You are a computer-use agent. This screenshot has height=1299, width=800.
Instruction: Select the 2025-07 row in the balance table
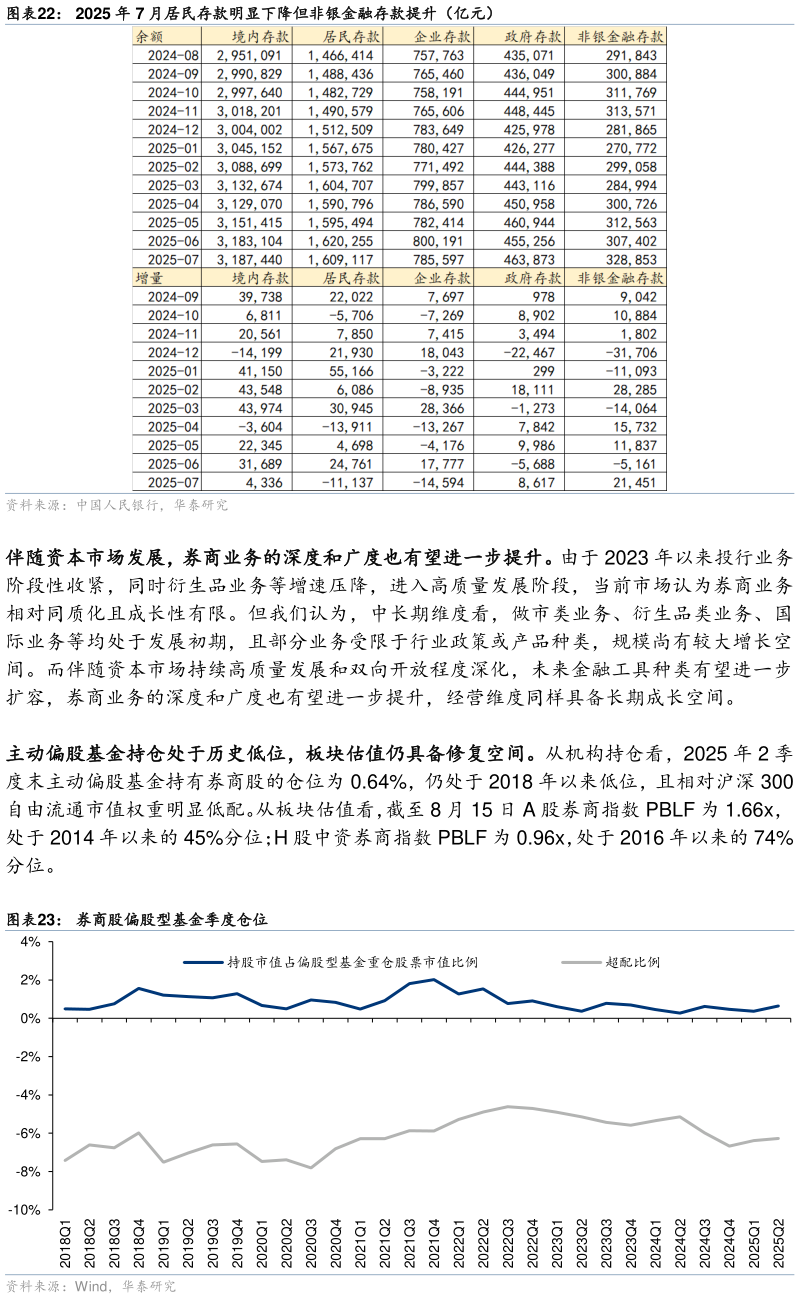pyautogui.click(x=165, y=259)
